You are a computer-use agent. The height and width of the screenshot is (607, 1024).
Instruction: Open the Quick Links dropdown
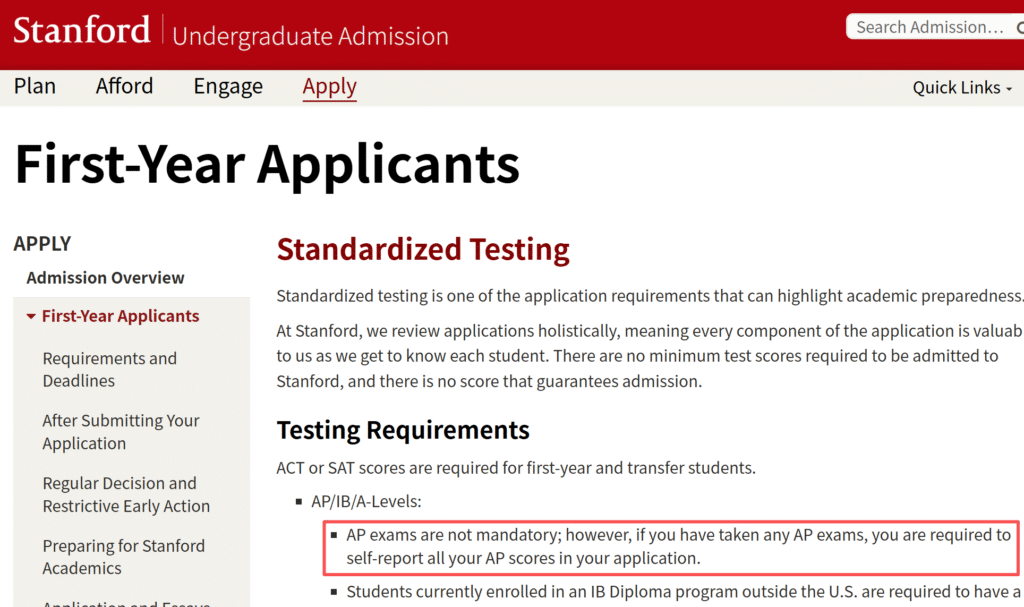(x=962, y=88)
